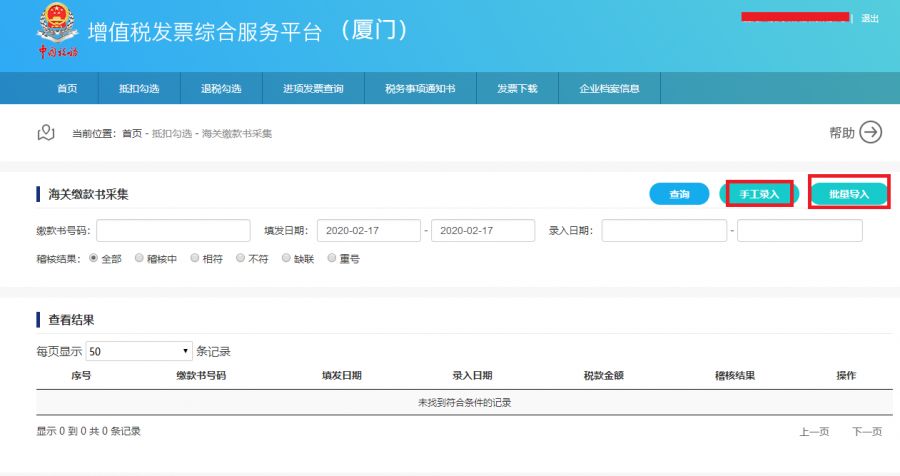Choose the 不符 audit result filter
The width and height of the screenshot is (900, 476).
pyautogui.click(x=240, y=258)
